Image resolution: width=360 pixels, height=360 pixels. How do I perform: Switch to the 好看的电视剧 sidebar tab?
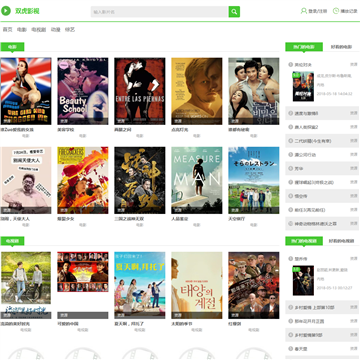(x=341, y=241)
